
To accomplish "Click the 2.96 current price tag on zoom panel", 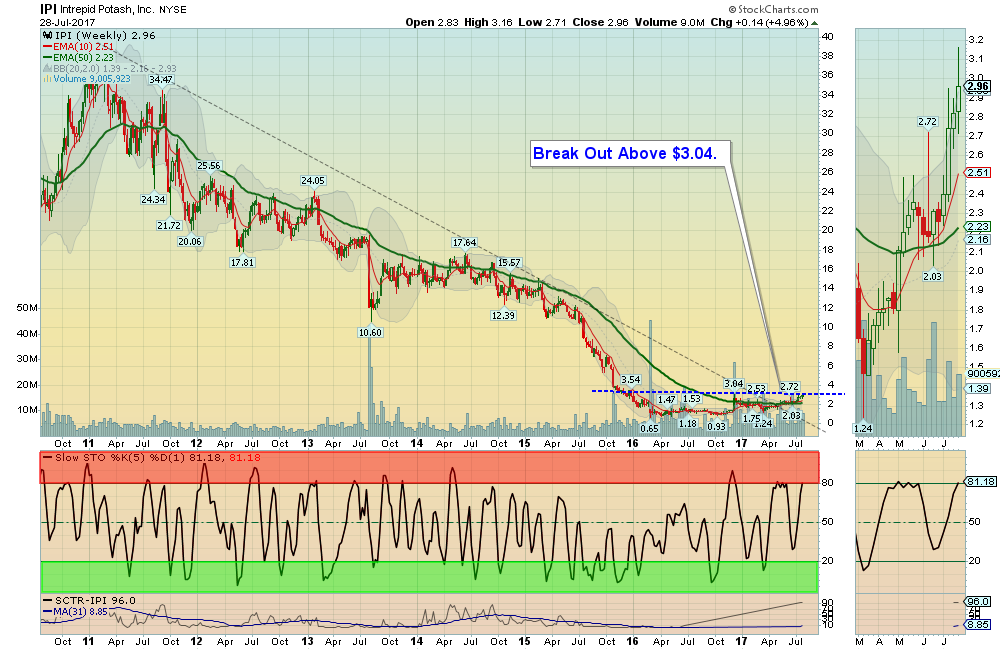I will (x=978, y=86).
